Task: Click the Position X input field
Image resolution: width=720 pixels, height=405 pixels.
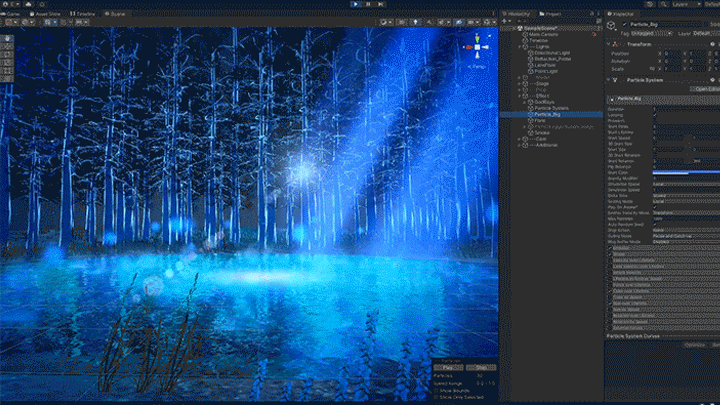Action: 673,54
